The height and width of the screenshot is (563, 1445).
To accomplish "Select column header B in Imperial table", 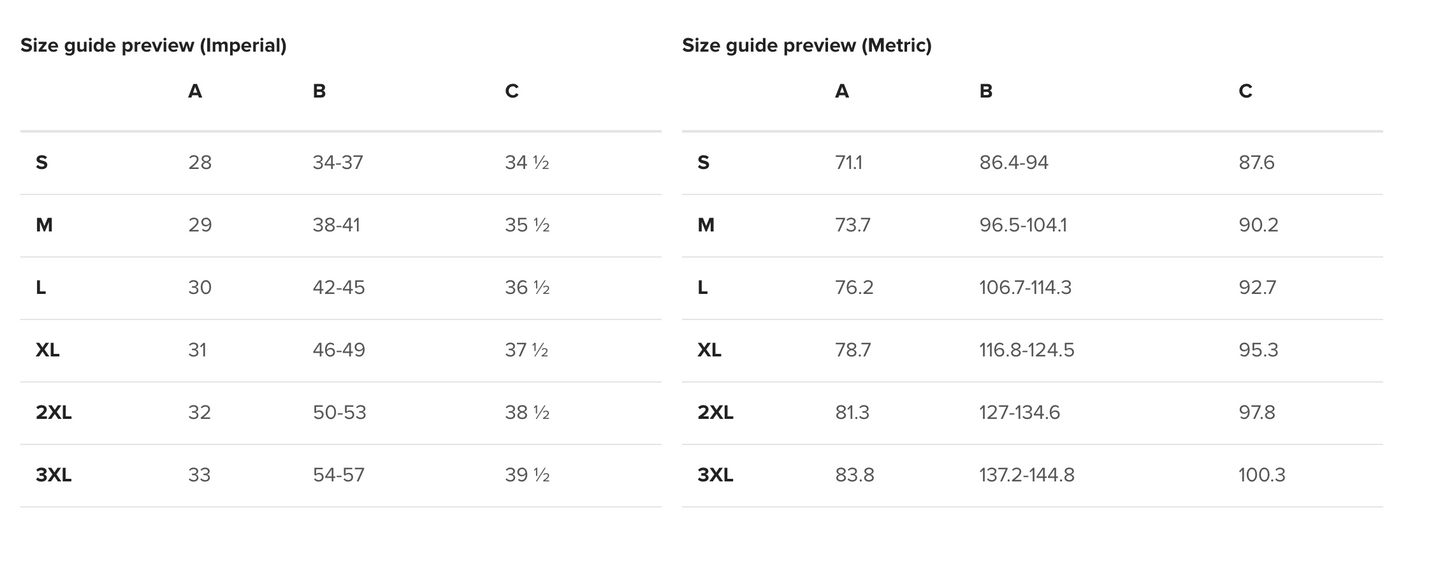I will [x=319, y=92].
